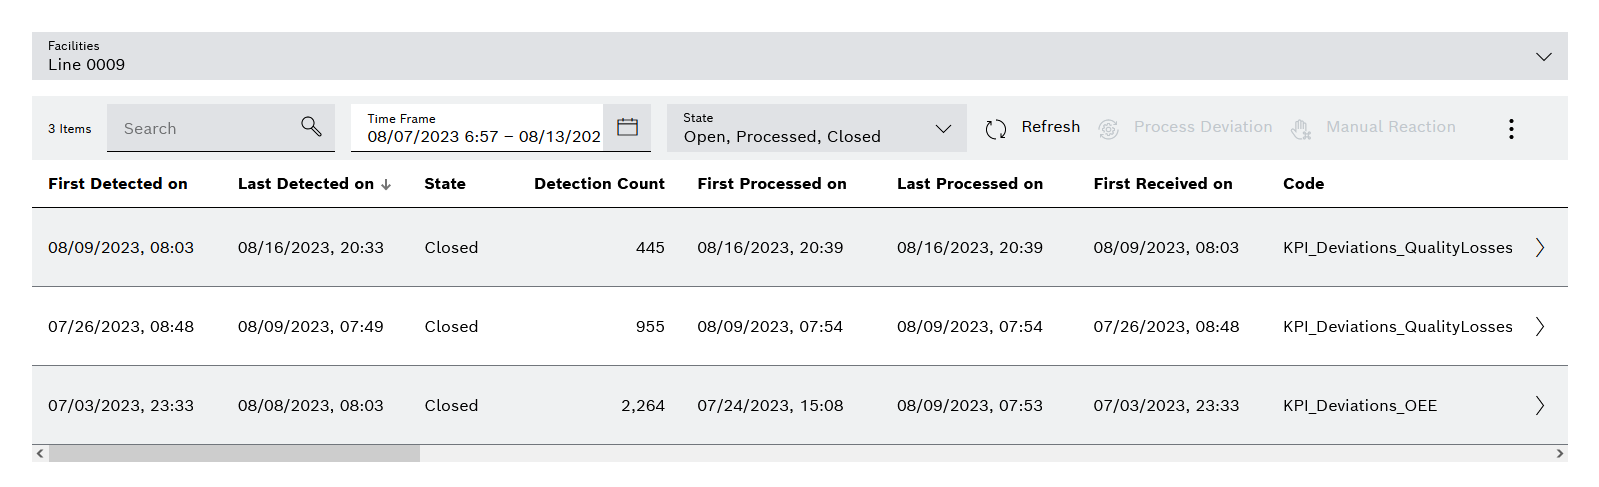The height and width of the screenshot is (487, 1599).
Task: Open details arrow for KPI_Deviations_OEE row
Action: [x=1540, y=405]
